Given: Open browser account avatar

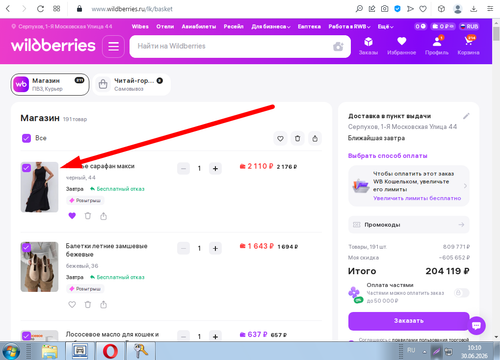Looking at the screenshot, I should (458, 9).
